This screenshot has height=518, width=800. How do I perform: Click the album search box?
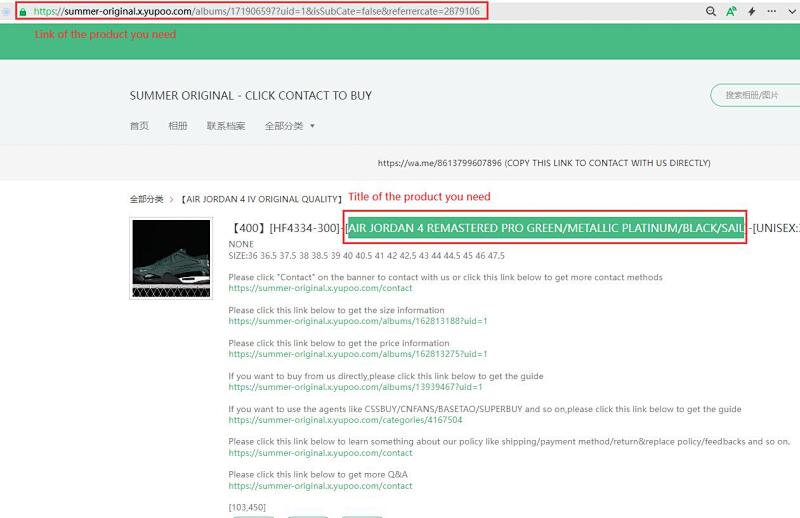[x=756, y=95]
